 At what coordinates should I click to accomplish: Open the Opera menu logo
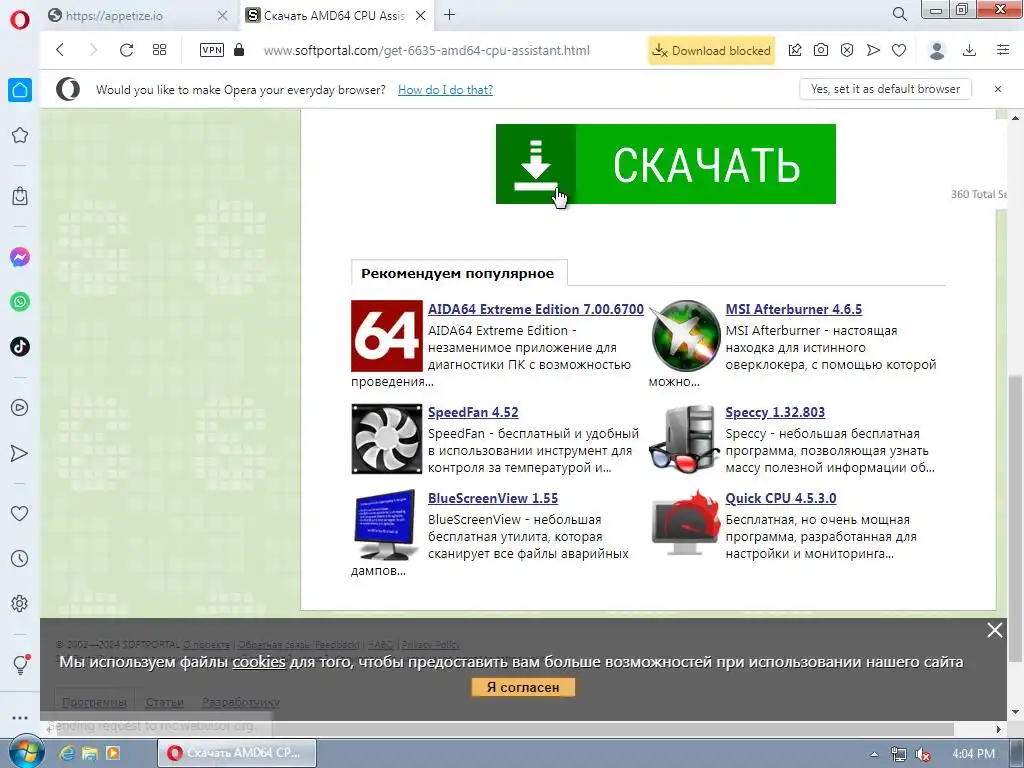20,20
